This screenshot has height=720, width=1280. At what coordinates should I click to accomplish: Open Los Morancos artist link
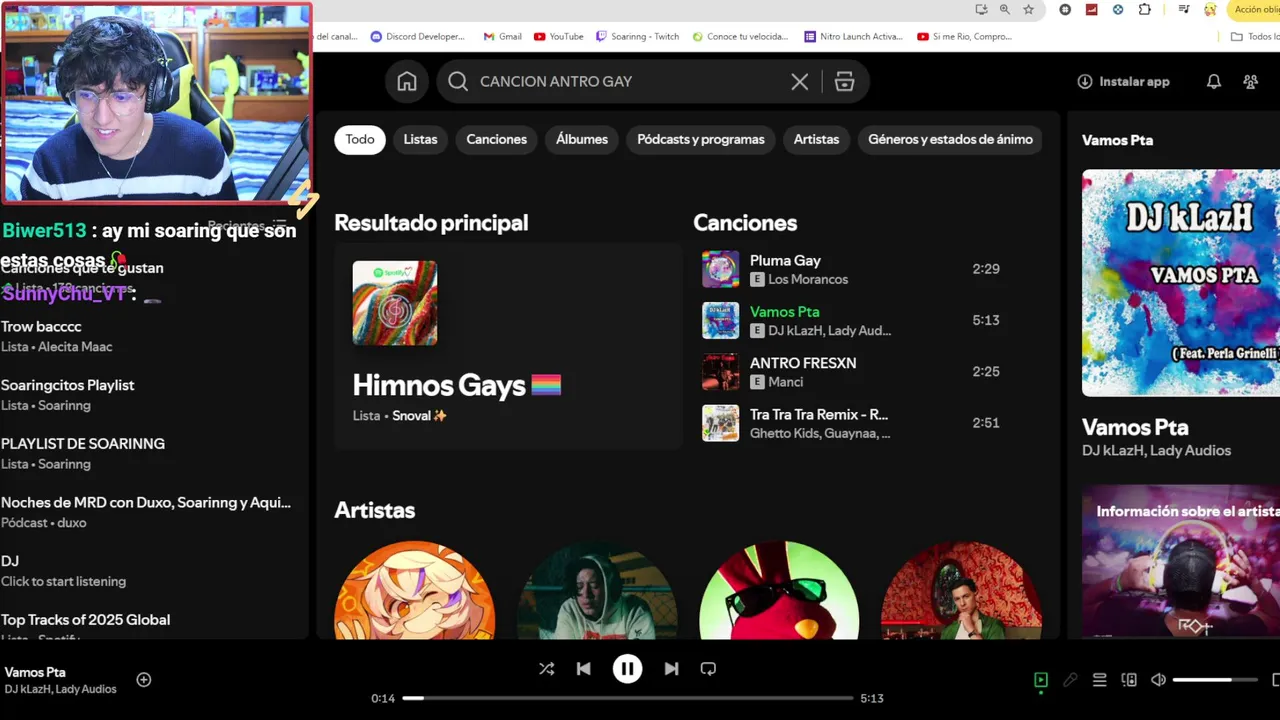(x=808, y=279)
